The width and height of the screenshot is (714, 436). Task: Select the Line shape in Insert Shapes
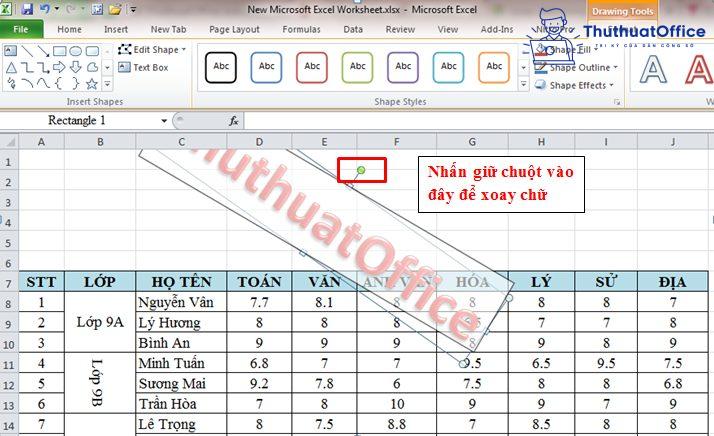pyautogui.click(x=27, y=51)
